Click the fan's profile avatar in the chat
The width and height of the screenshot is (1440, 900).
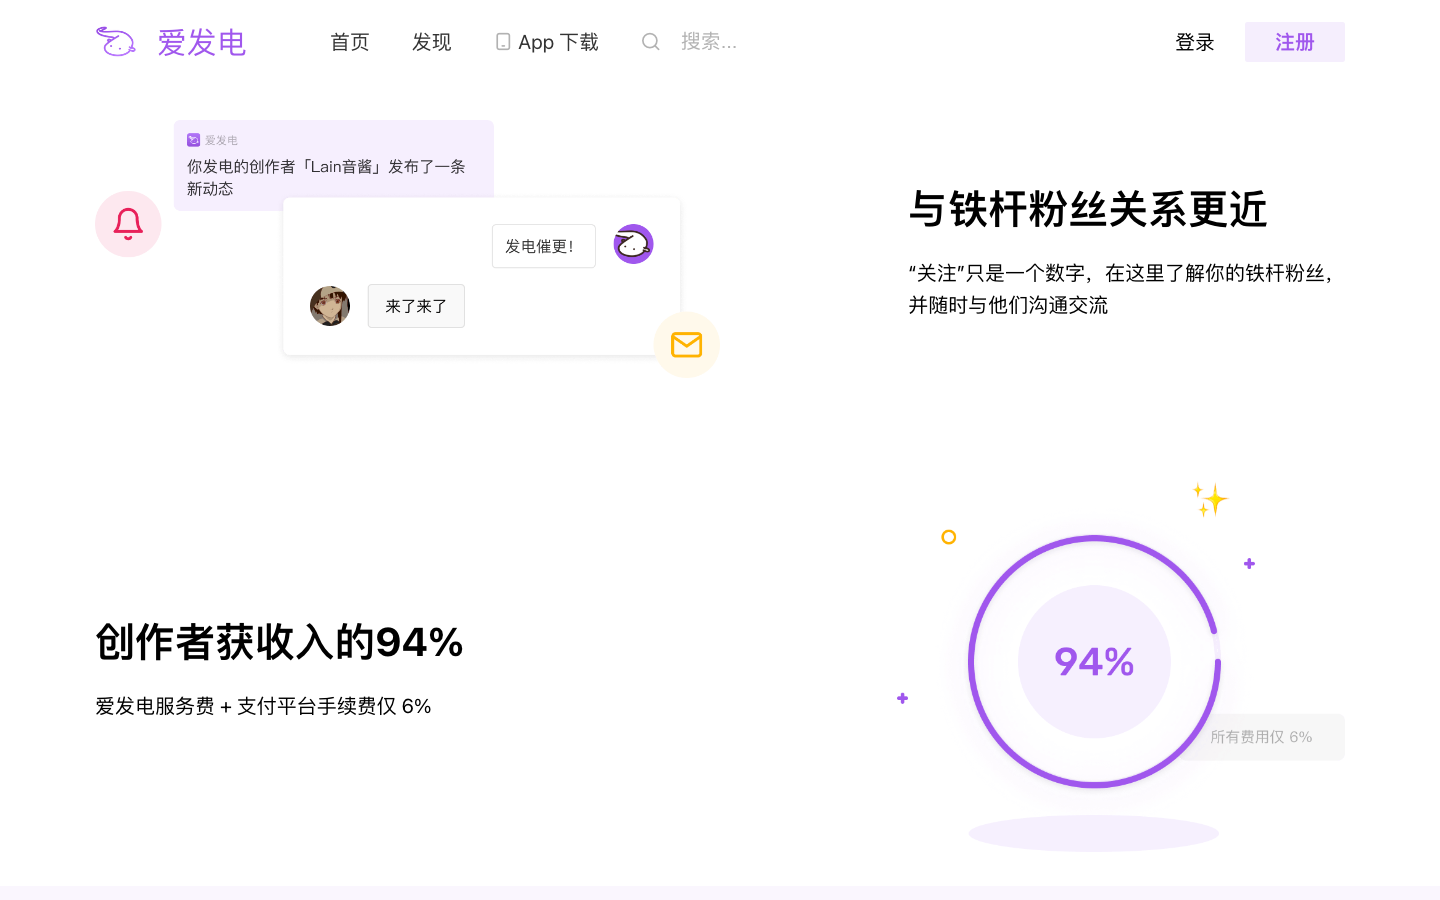click(x=330, y=306)
